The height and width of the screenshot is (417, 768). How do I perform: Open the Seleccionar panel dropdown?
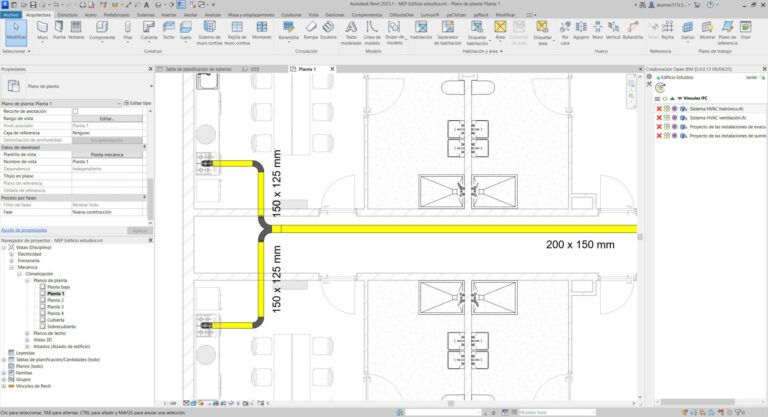point(16,51)
